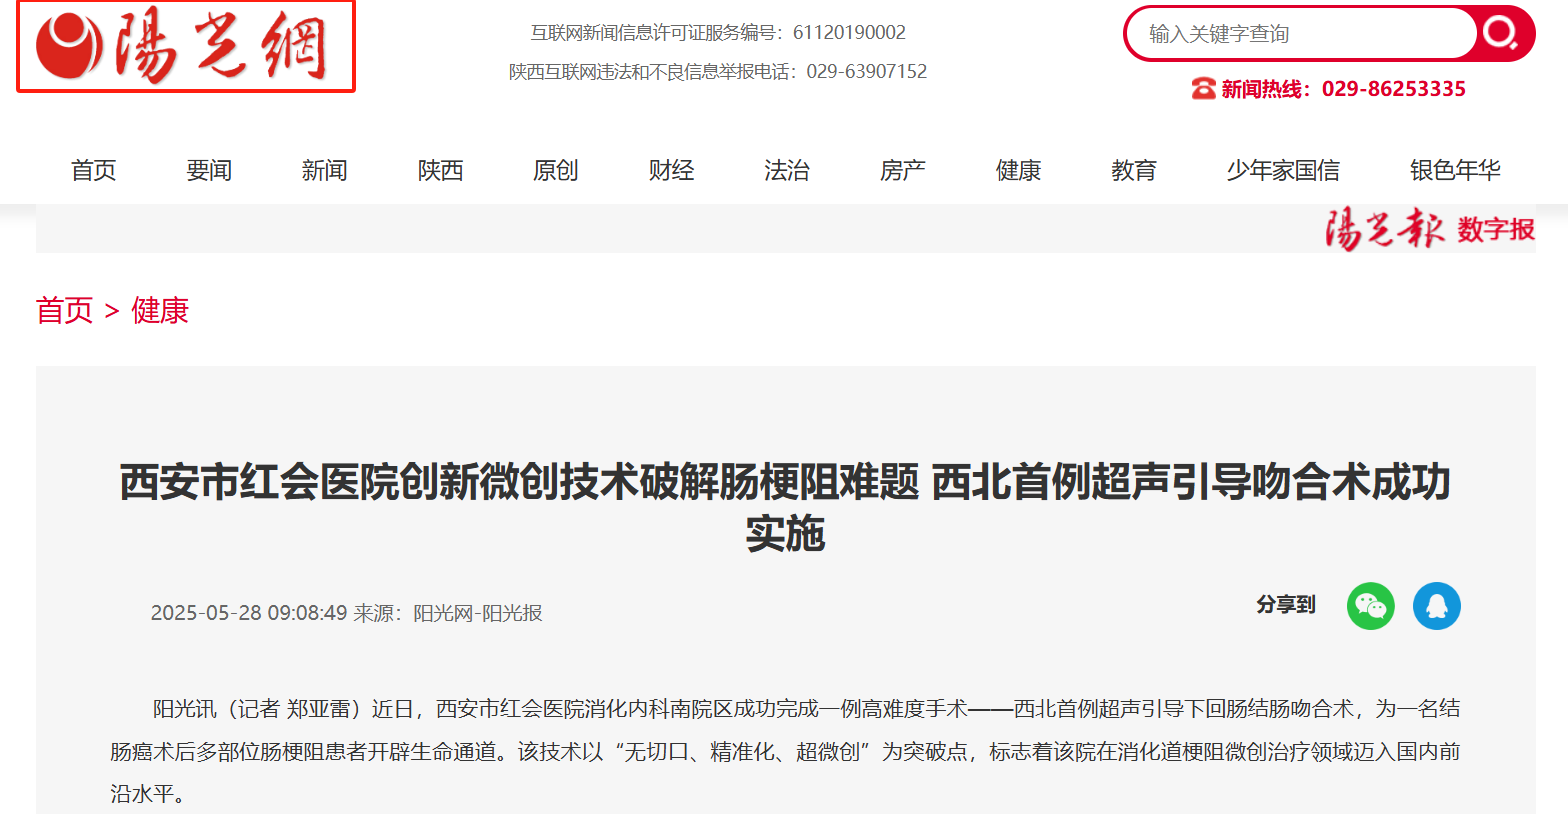Click the red telephone hotline icon
1568x814 pixels.
click(1203, 89)
